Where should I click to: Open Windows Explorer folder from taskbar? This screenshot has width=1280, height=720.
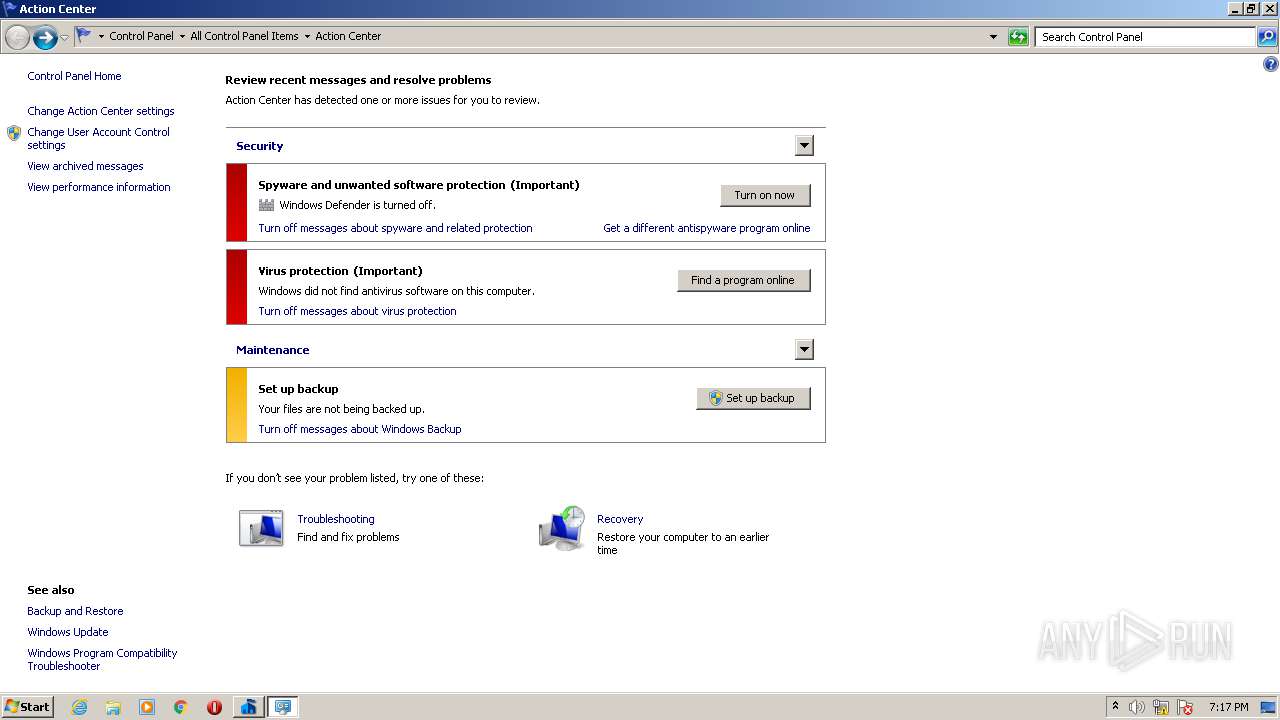(113, 707)
